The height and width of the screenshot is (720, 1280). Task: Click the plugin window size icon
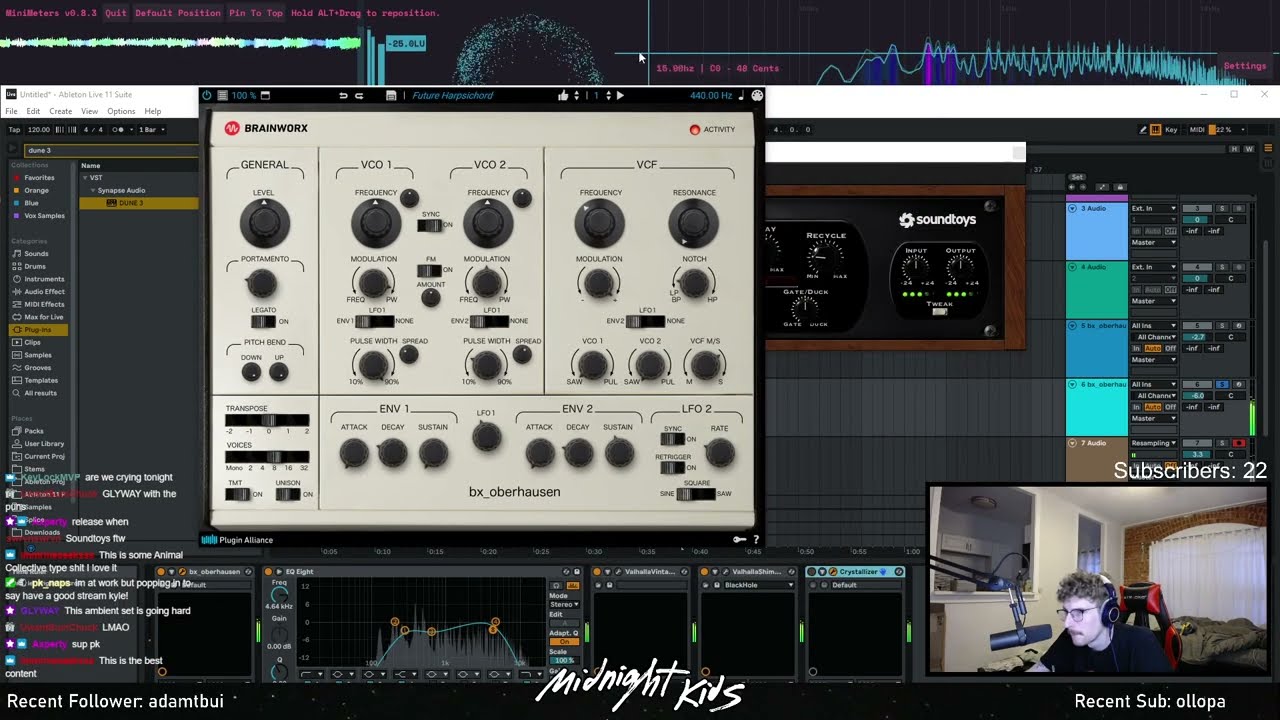pos(265,95)
